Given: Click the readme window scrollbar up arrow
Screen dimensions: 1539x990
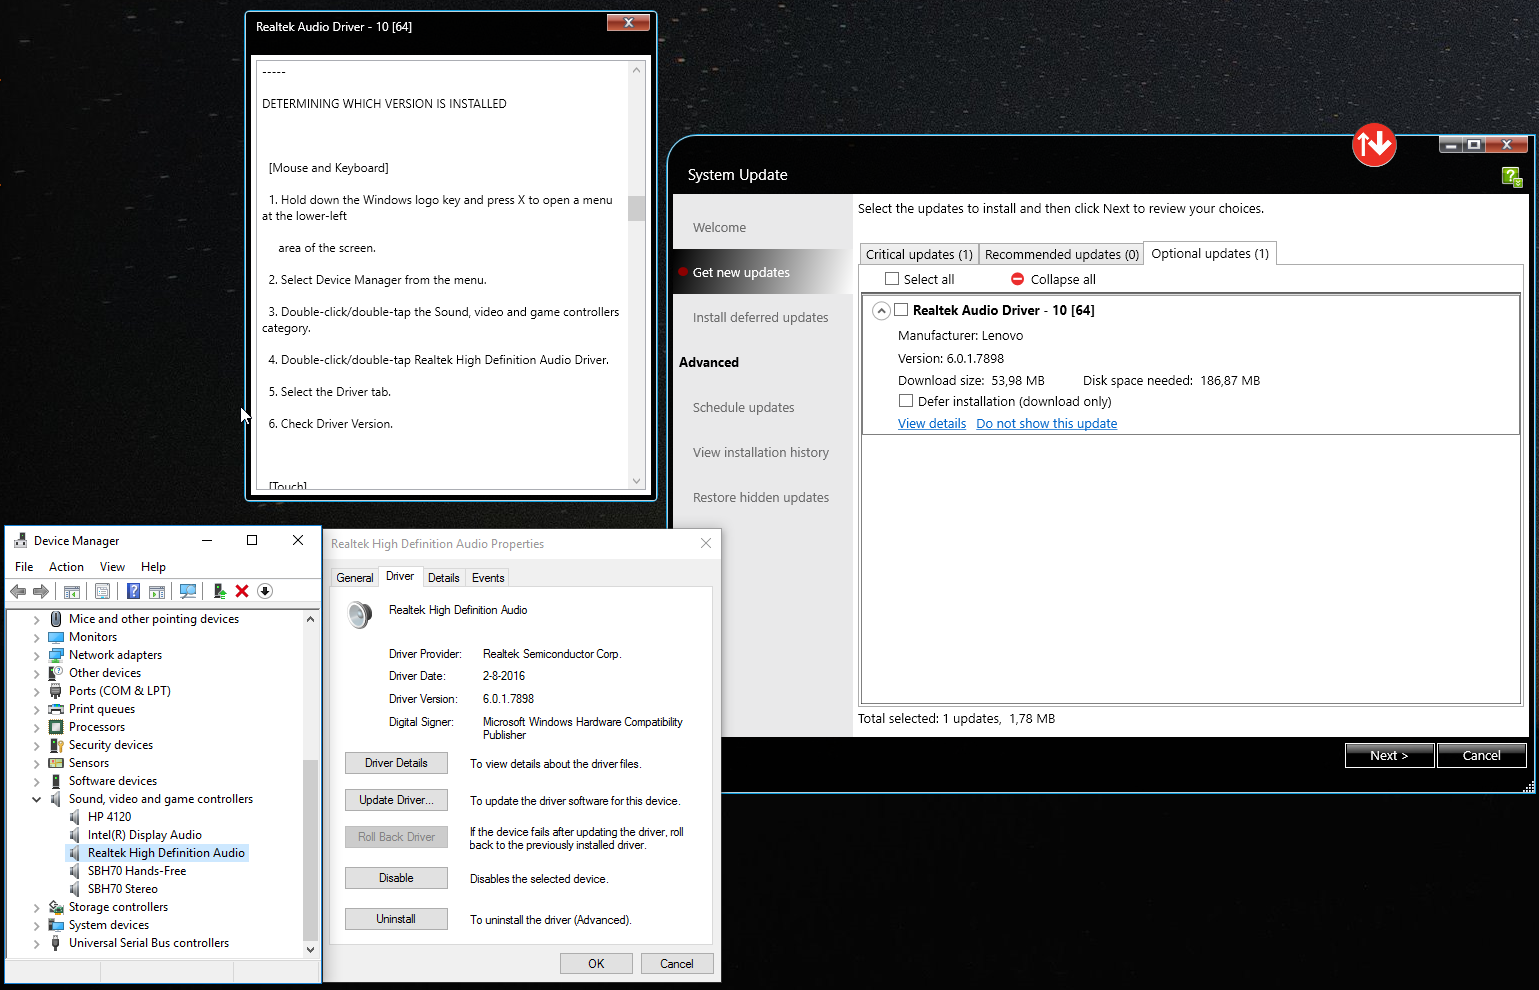Looking at the screenshot, I should (x=636, y=70).
